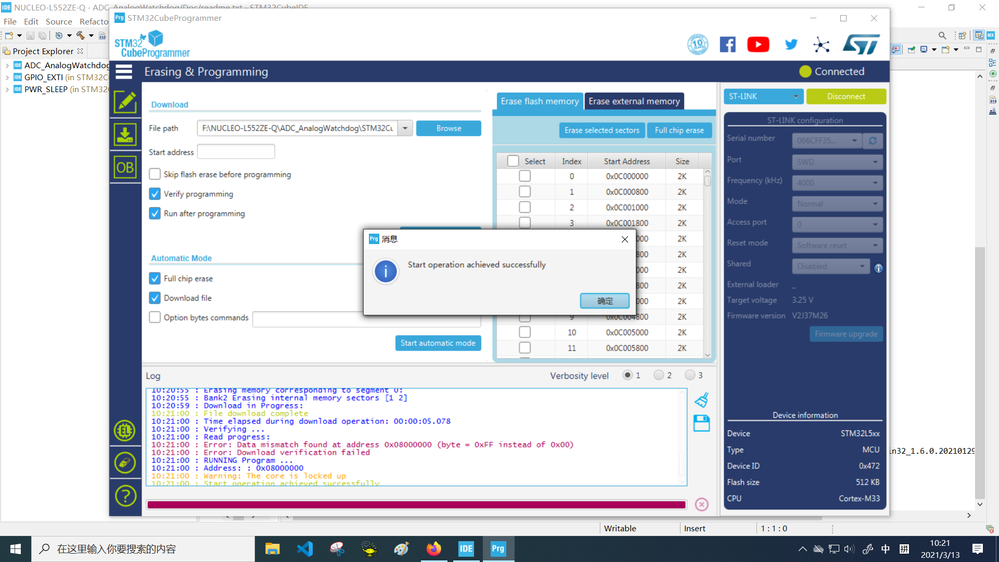The image size is (999, 562).
Task: Click the download progress bar
Action: coord(417,505)
